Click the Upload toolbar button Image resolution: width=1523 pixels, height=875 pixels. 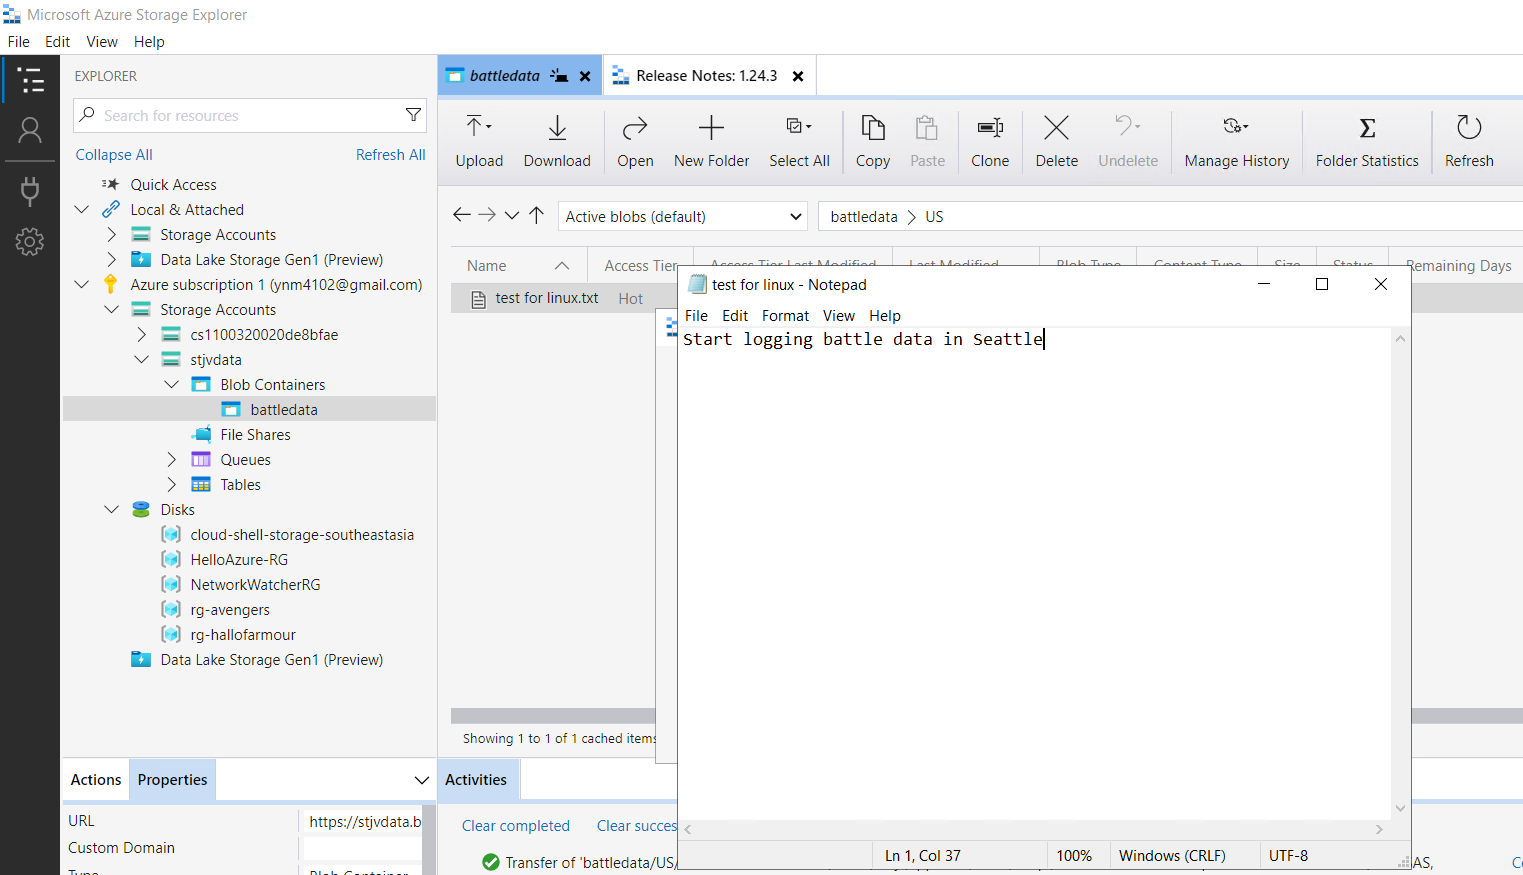coord(479,141)
